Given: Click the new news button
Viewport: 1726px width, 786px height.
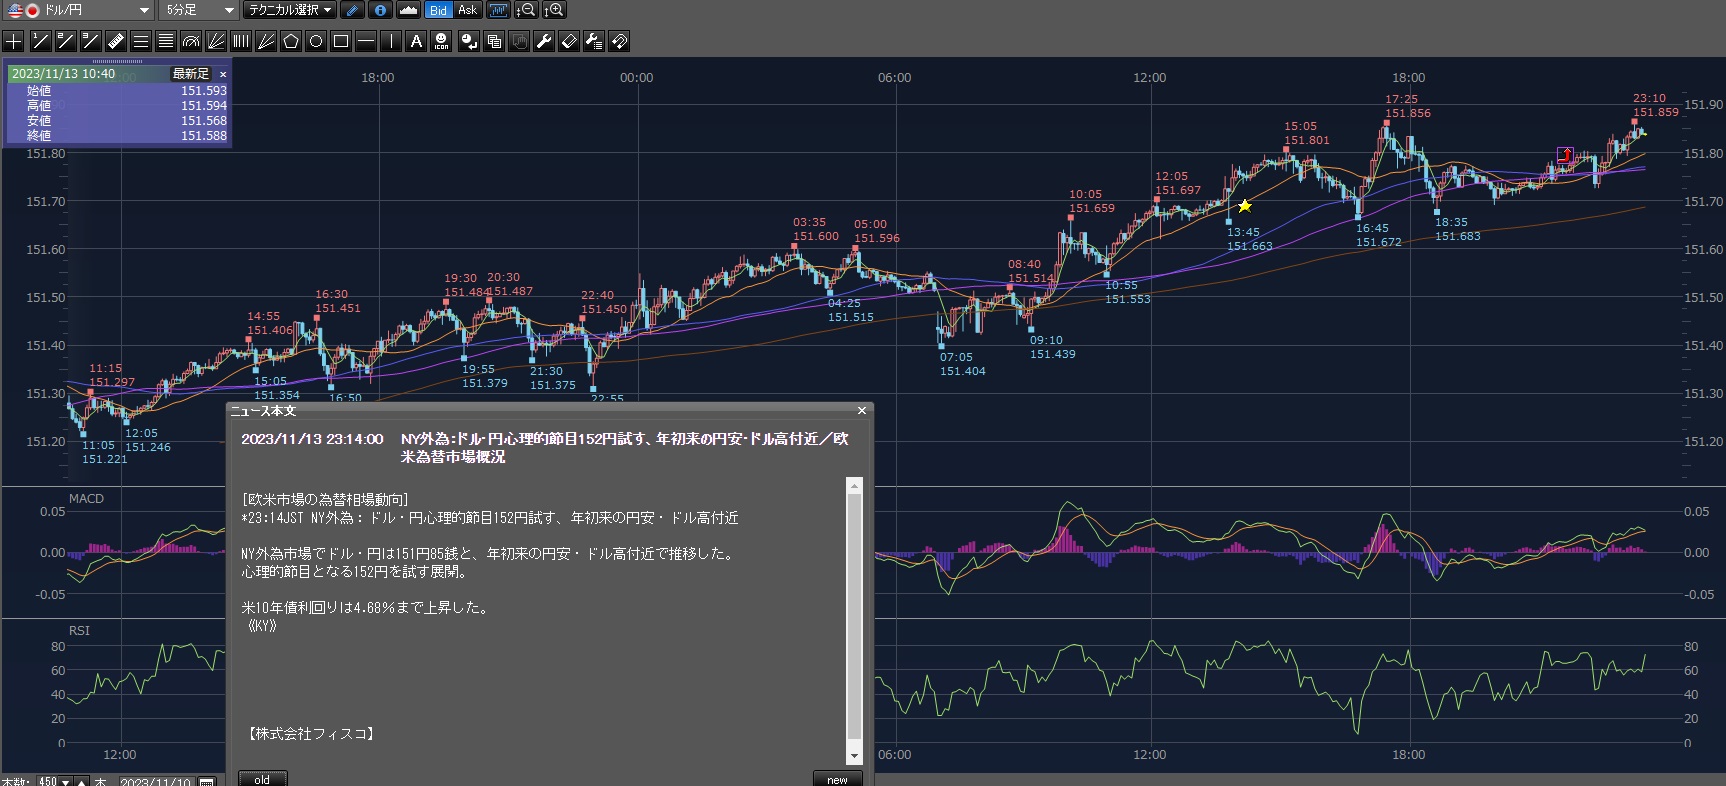Looking at the screenshot, I should click(x=837, y=779).
